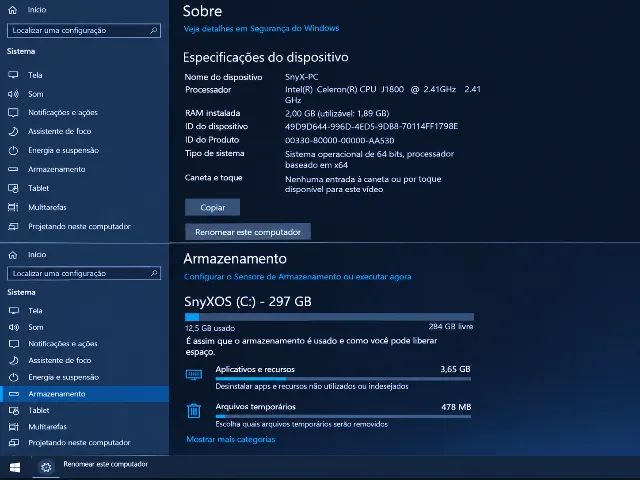Click the 478 MB size value

tap(456, 407)
